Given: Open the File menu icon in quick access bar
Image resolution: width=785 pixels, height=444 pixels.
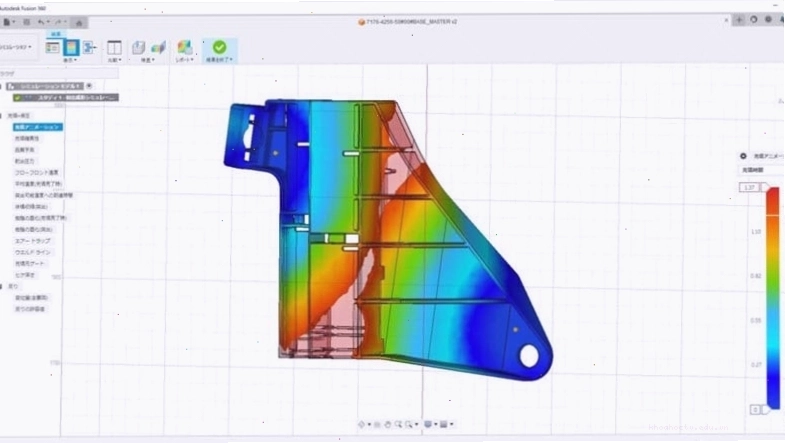Looking at the screenshot, I should (9, 22).
